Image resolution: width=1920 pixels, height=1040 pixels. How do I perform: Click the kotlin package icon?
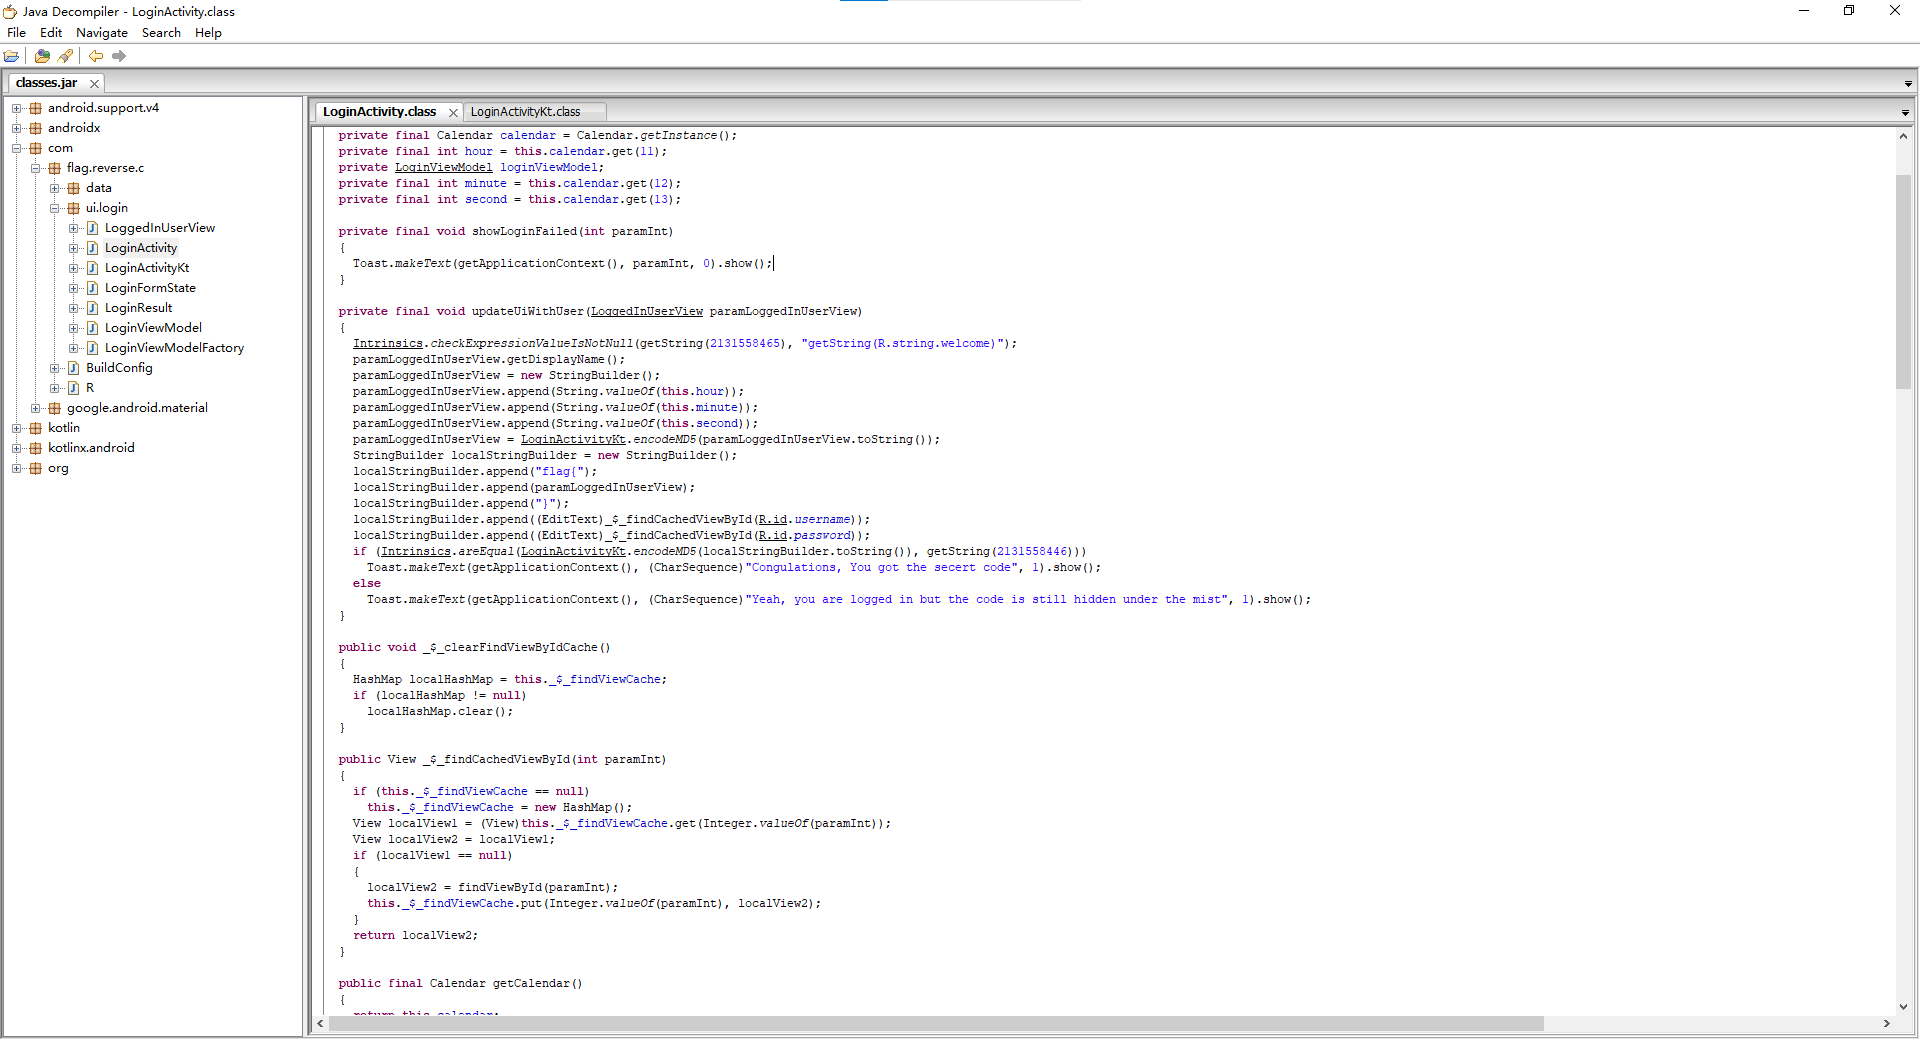coord(35,428)
